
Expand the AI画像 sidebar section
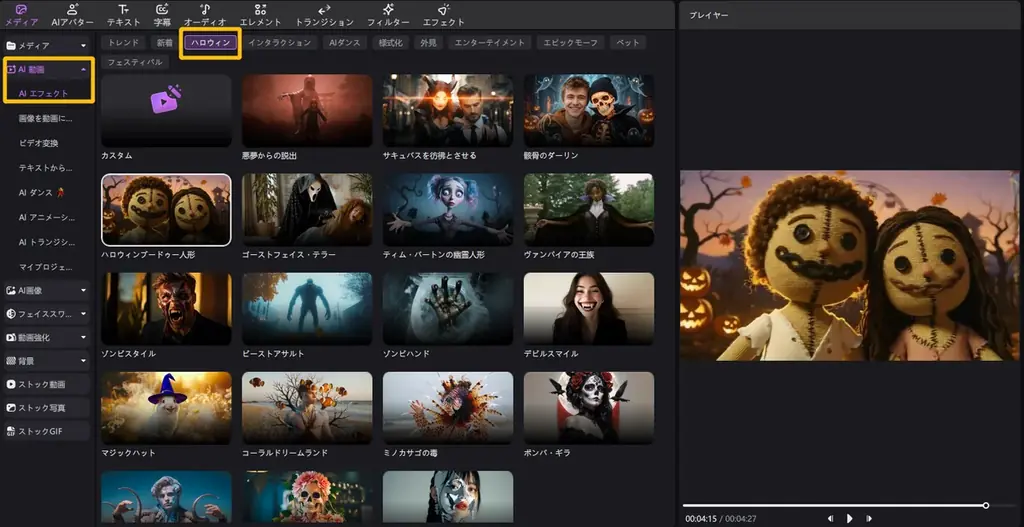[x=83, y=290]
